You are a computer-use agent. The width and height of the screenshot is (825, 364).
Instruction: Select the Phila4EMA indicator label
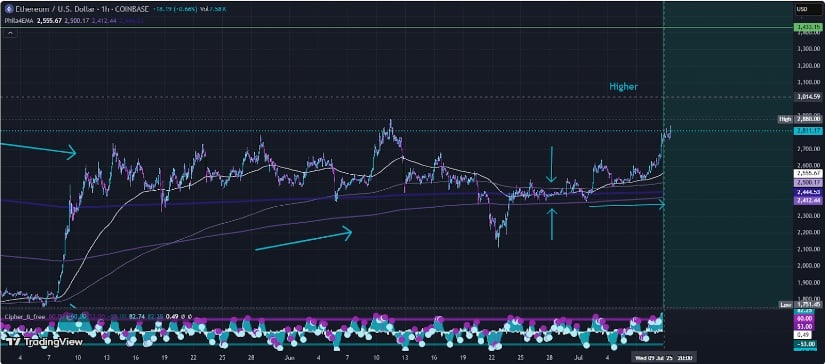(x=19, y=21)
